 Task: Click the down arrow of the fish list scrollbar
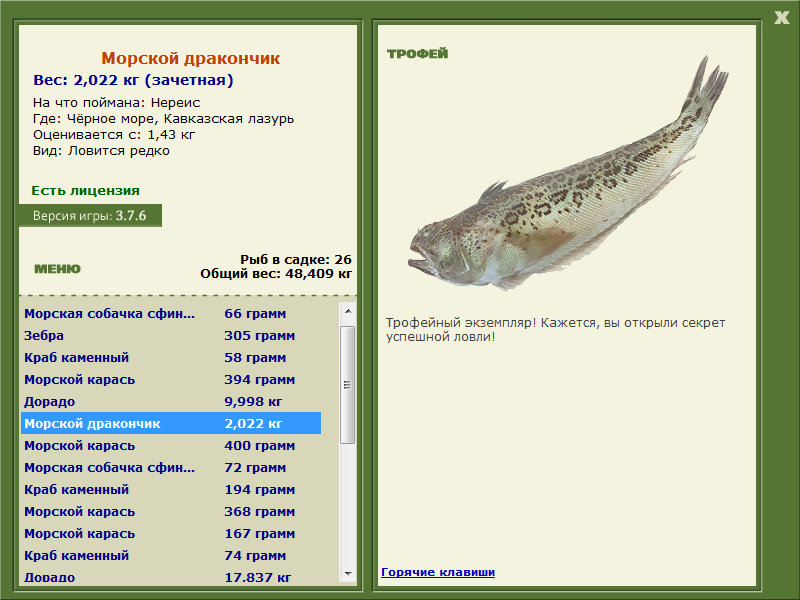point(348,574)
